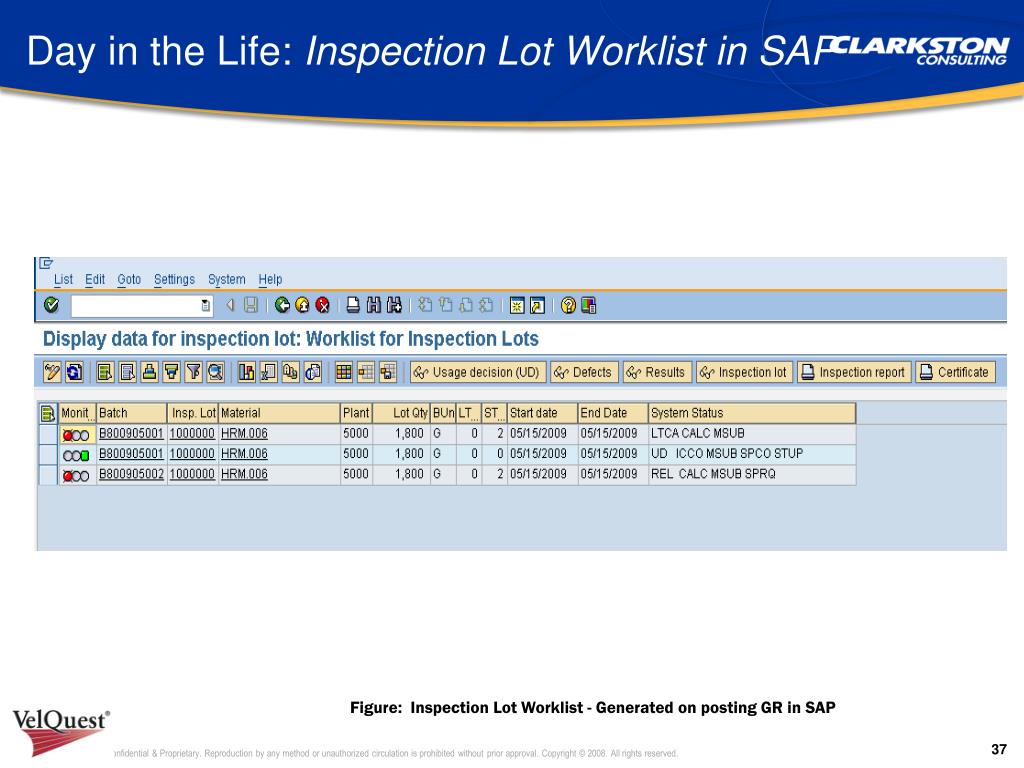The height and width of the screenshot is (768, 1024).
Task: Open batch B800905002 link
Action: pos(131,474)
